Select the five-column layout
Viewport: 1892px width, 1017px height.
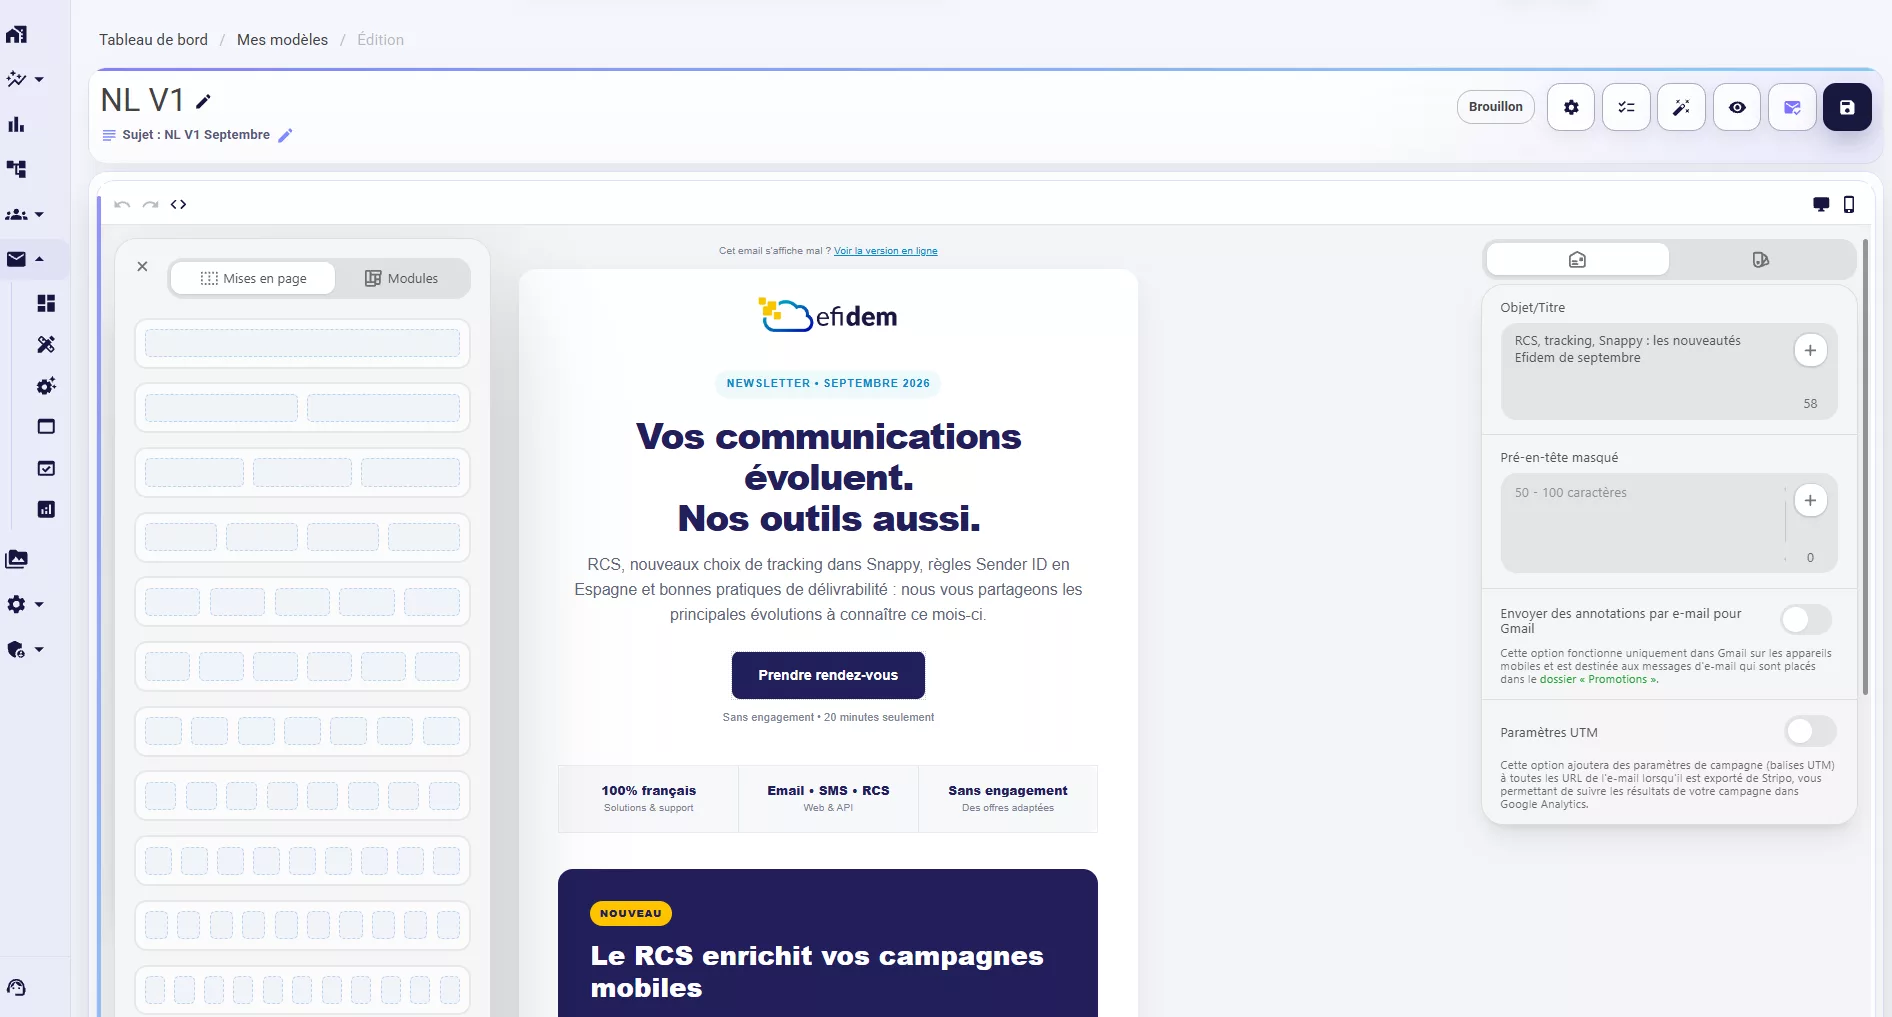pyautogui.click(x=302, y=602)
